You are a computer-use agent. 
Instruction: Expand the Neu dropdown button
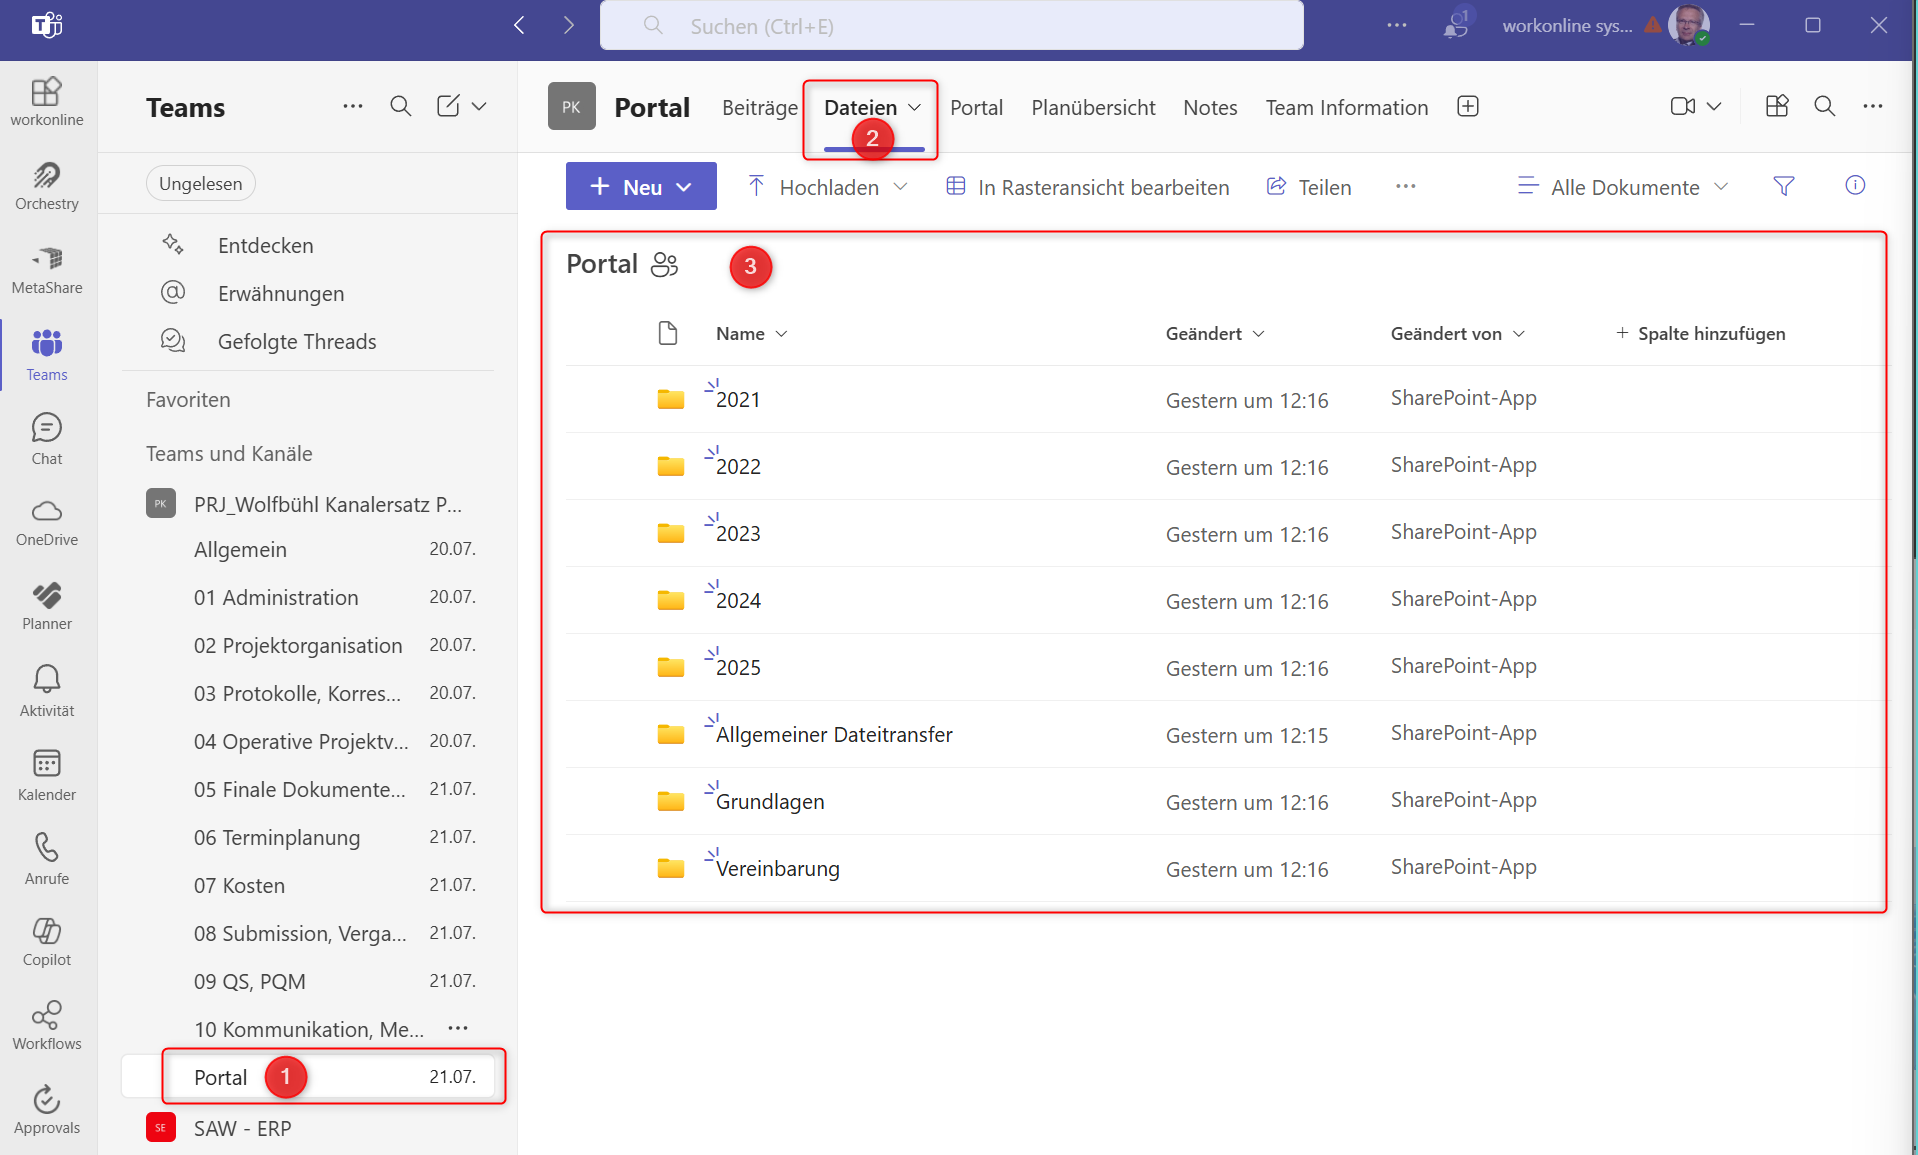[641, 187]
